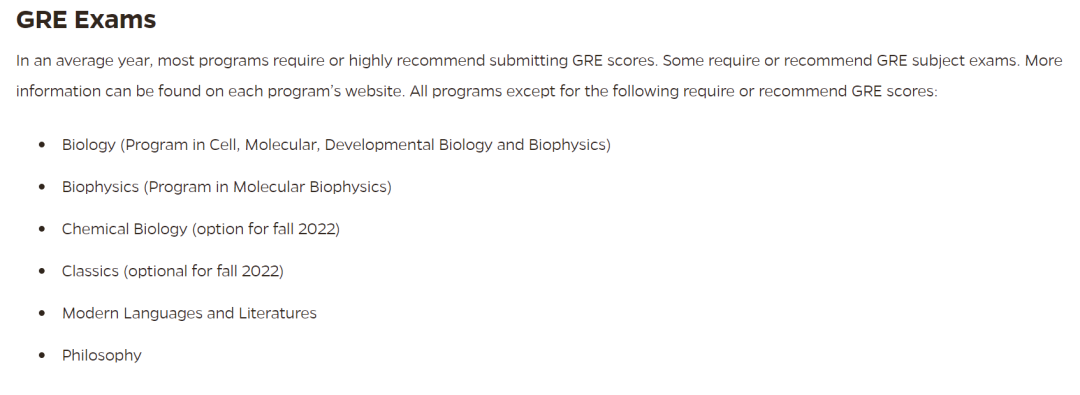Click the bullet before Philosophy
Image resolution: width=1080 pixels, height=395 pixels.
[43, 355]
